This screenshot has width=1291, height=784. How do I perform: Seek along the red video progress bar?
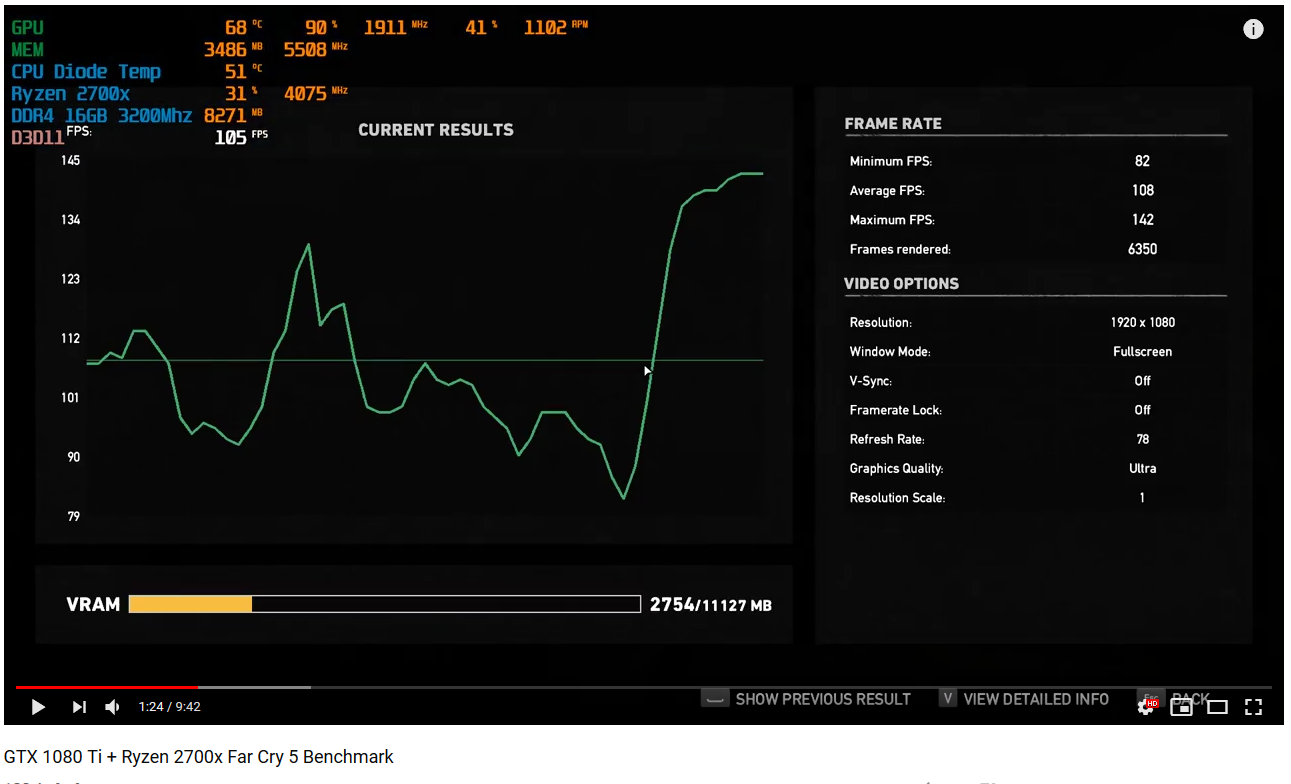coord(107,687)
